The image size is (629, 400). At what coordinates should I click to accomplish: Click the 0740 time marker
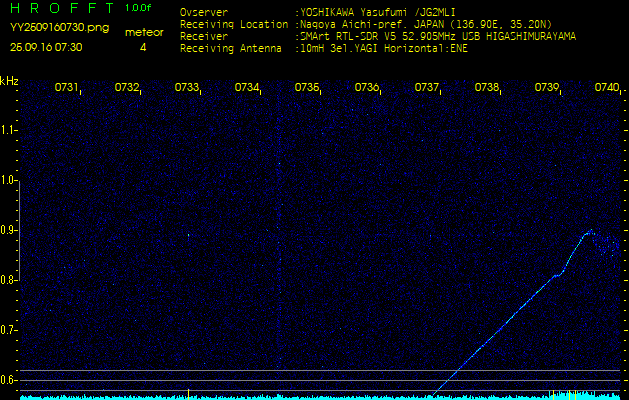point(606,88)
